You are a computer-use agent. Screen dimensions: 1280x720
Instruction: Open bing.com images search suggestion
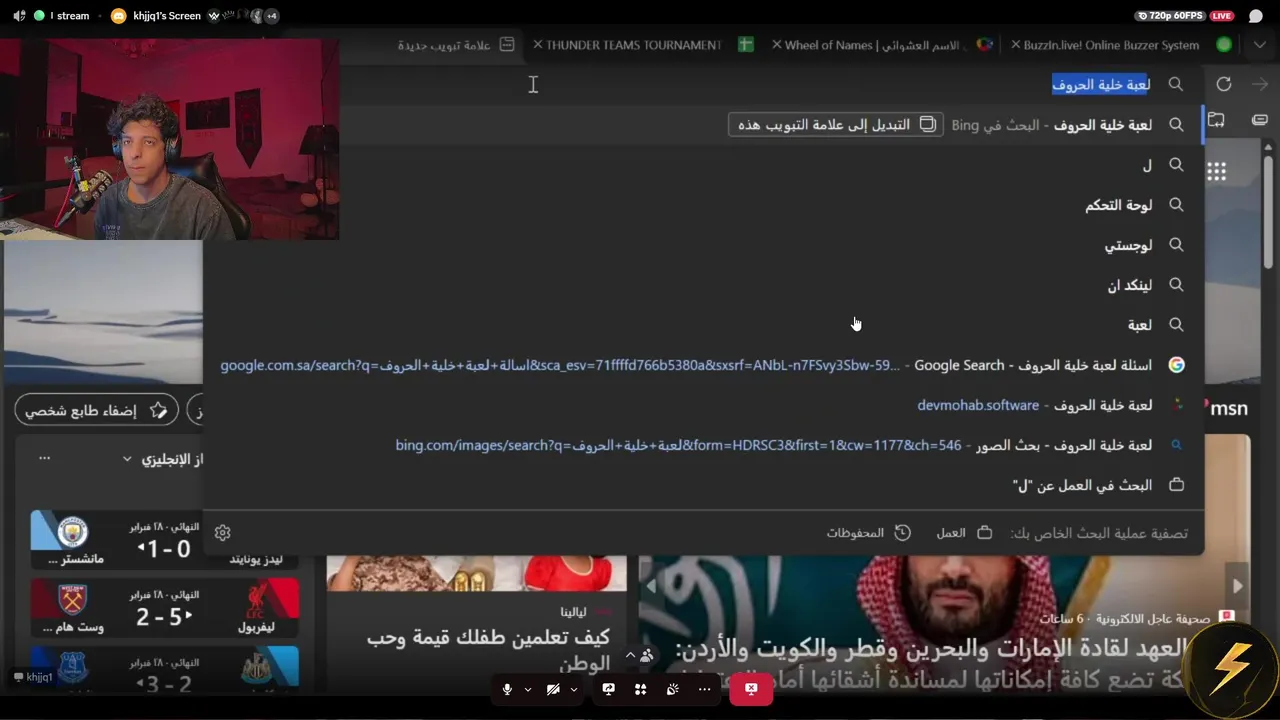pyautogui.click(x=703, y=445)
